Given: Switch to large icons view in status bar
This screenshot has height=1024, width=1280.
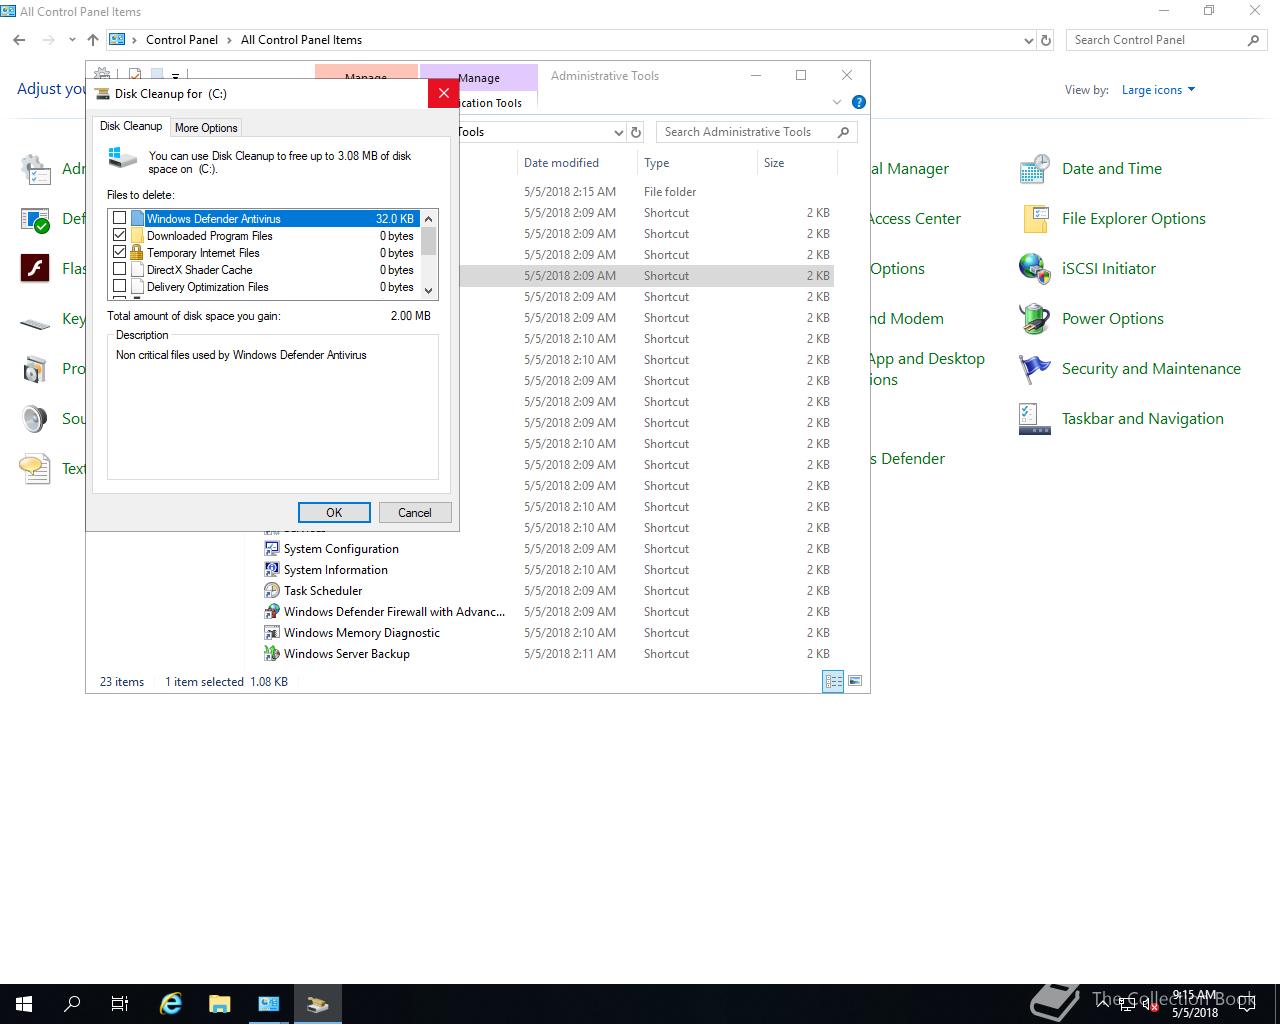Looking at the screenshot, I should pyautogui.click(x=855, y=681).
